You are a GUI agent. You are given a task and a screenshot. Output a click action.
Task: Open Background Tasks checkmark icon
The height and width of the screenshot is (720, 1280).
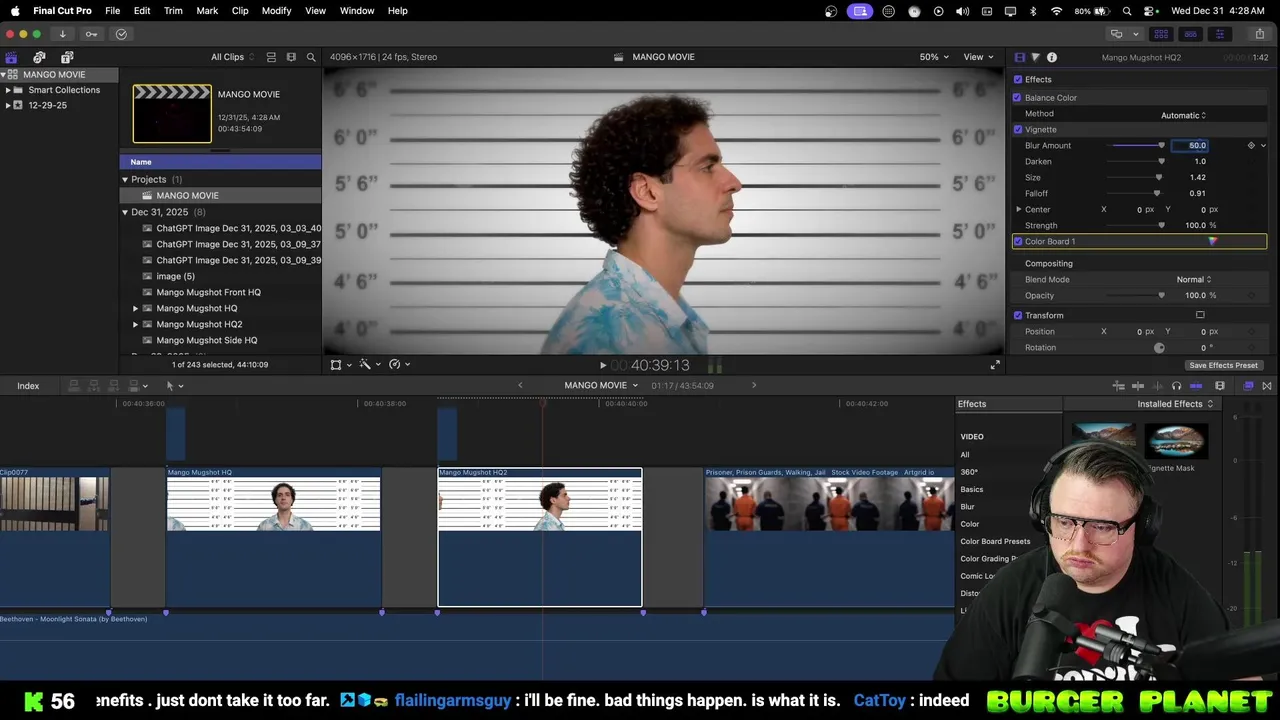tap(121, 34)
